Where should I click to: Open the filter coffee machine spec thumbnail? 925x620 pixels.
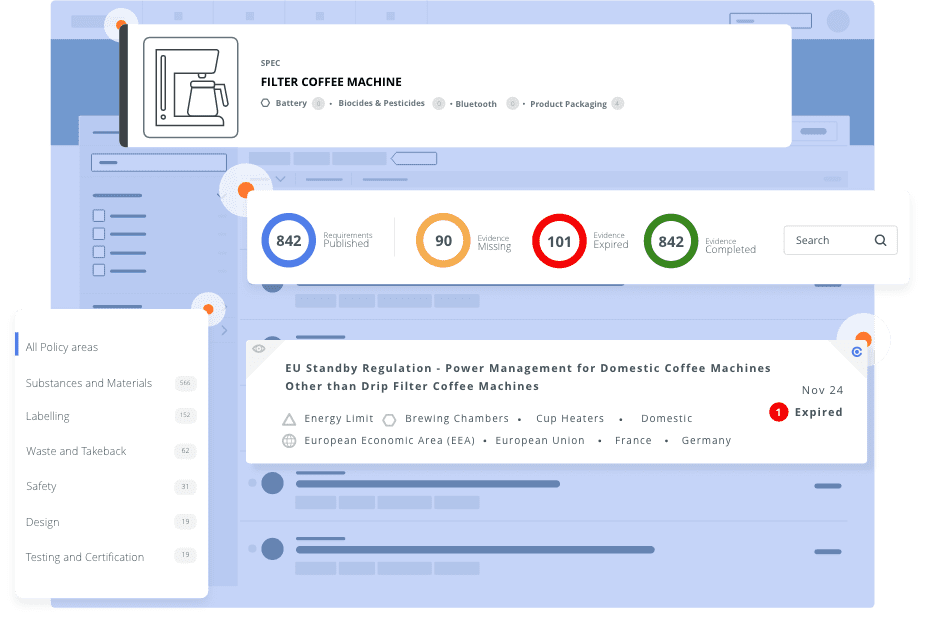click(191, 87)
